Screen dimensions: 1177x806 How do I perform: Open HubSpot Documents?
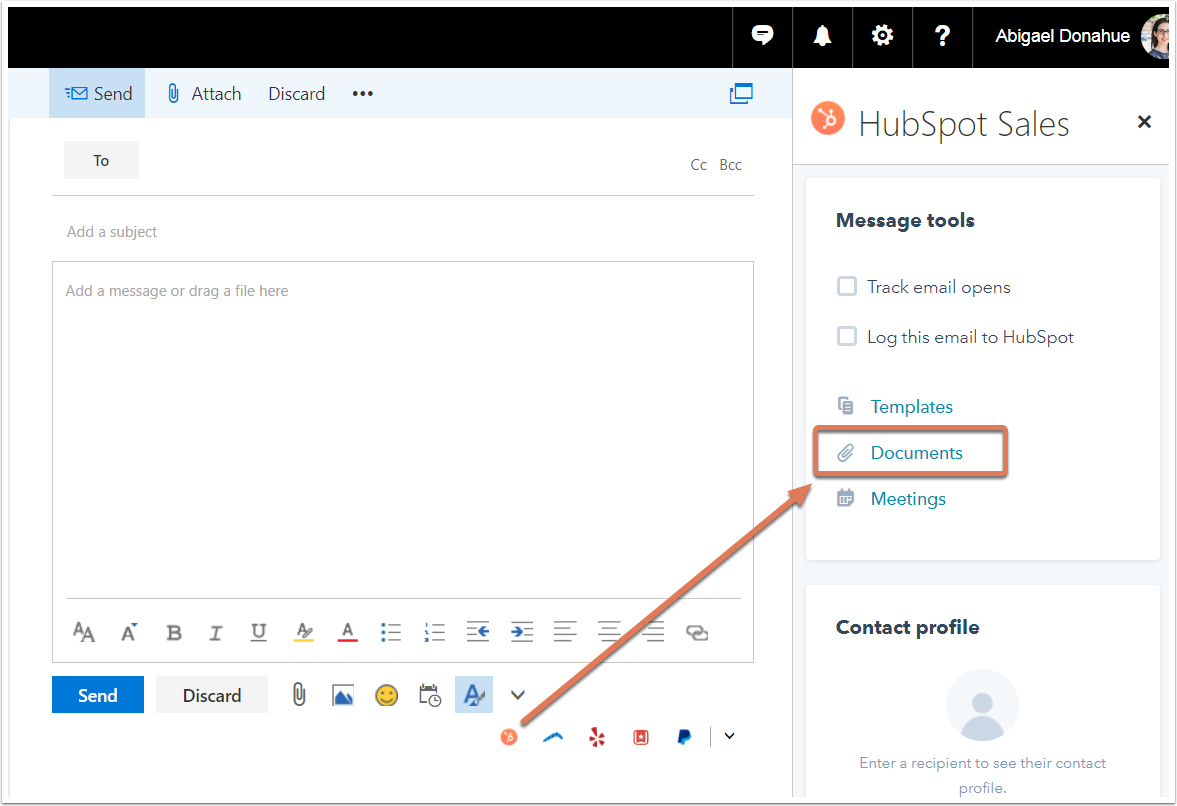point(916,453)
